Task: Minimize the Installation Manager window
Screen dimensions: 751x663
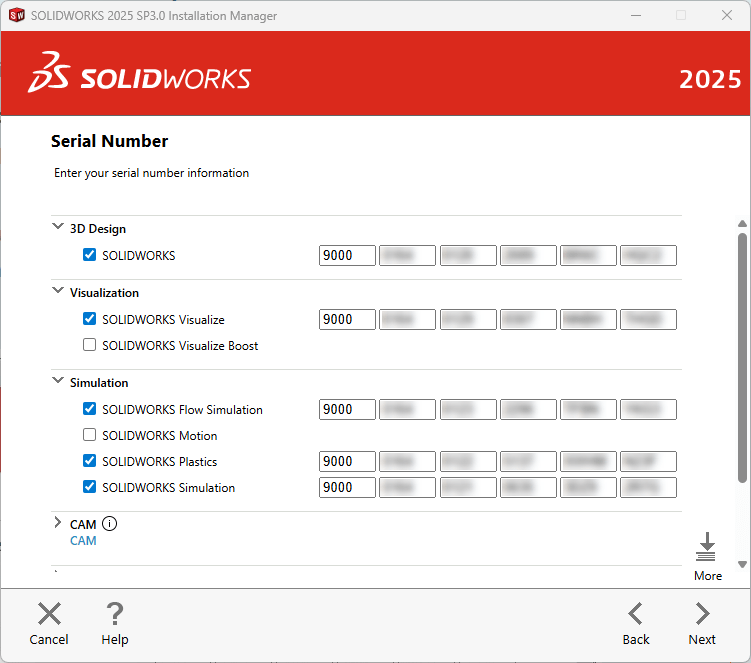Action: 636,15
